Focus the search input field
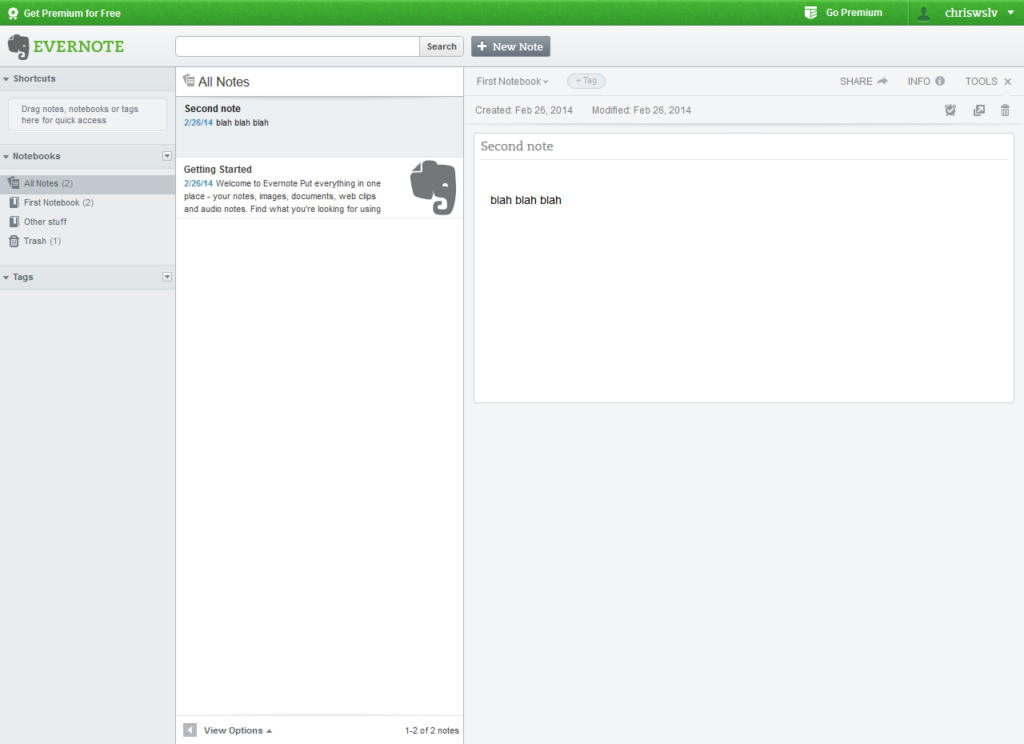1024x744 pixels. point(297,46)
